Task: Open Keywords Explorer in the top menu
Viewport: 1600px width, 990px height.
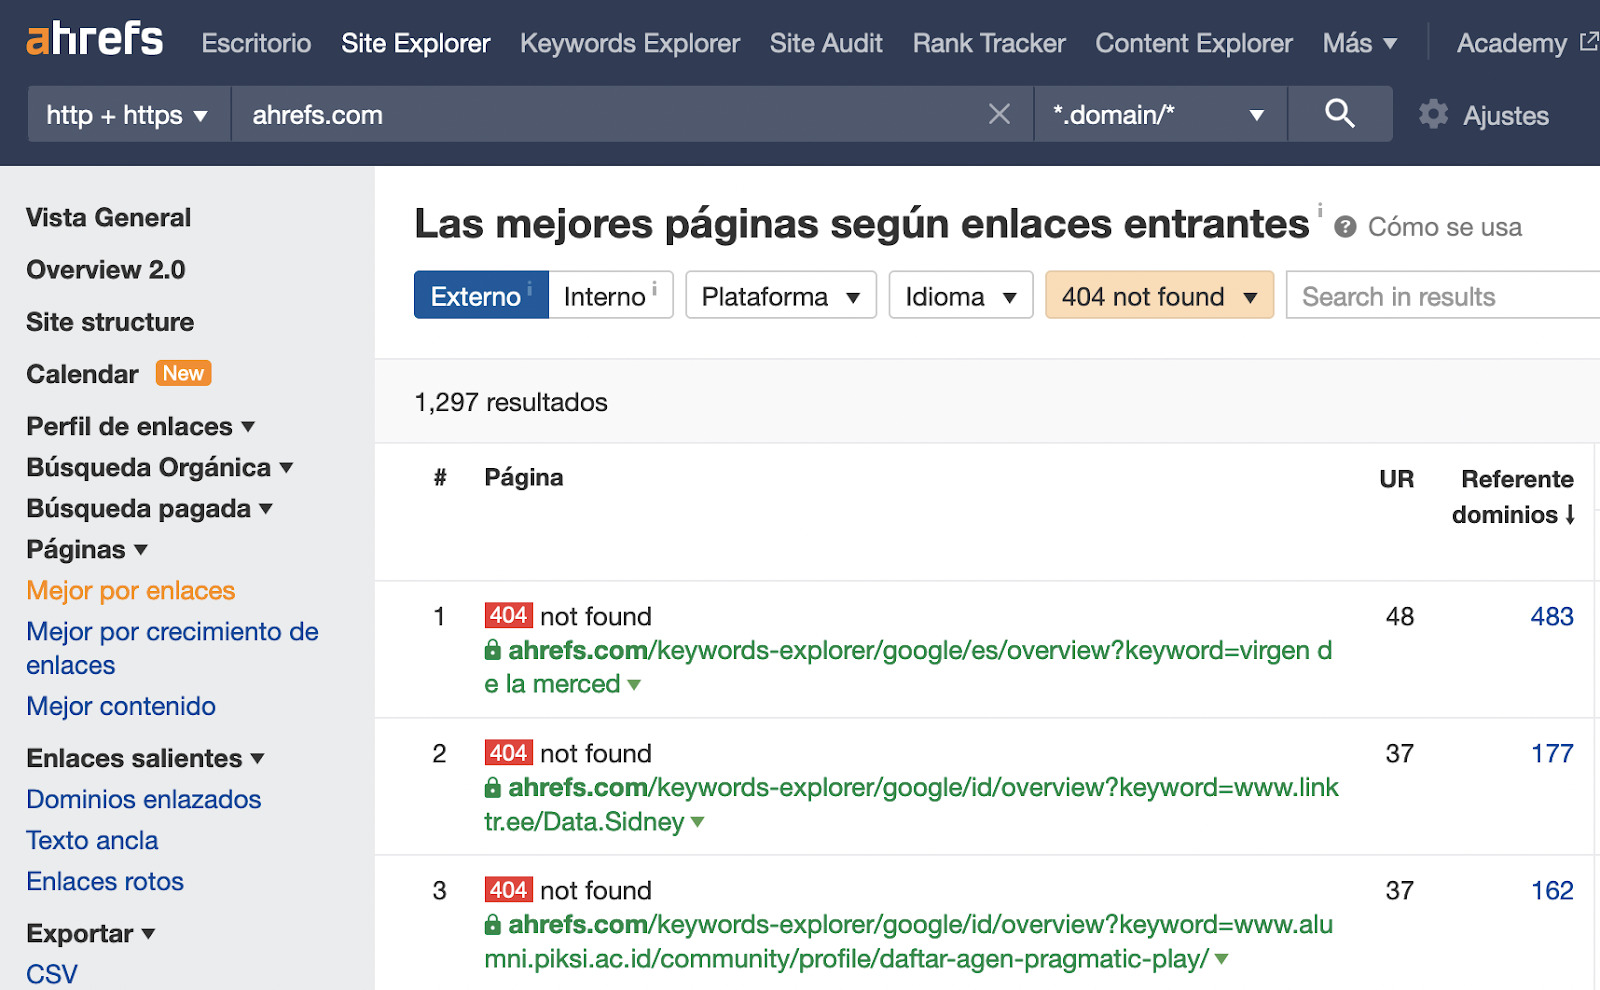Action: pyautogui.click(x=629, y=43)
